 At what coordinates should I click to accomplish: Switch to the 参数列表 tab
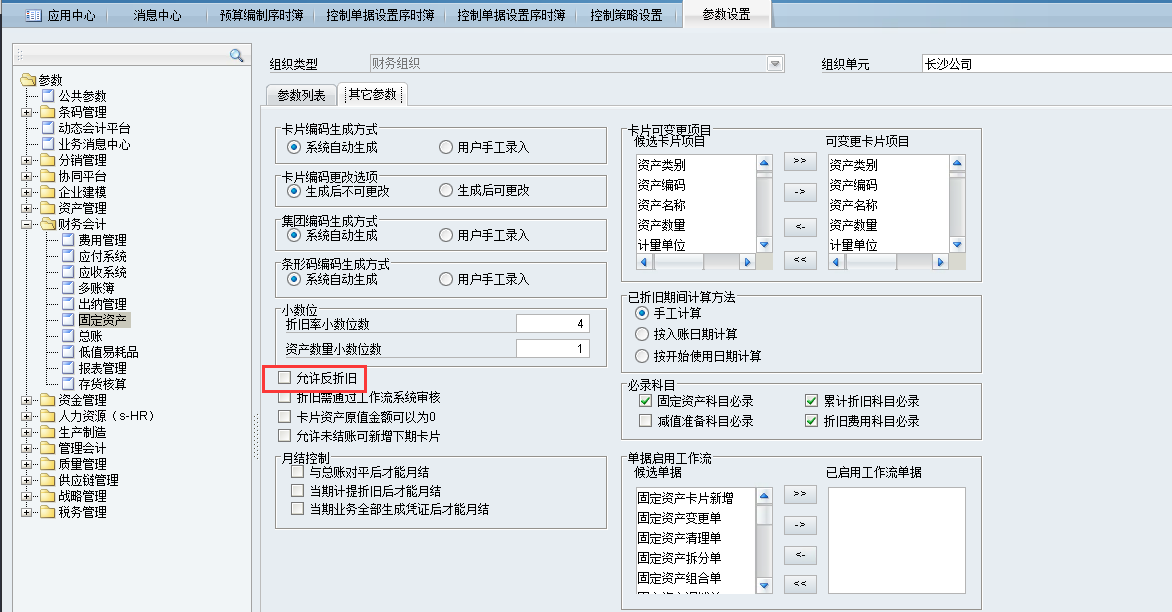point(301,95)
